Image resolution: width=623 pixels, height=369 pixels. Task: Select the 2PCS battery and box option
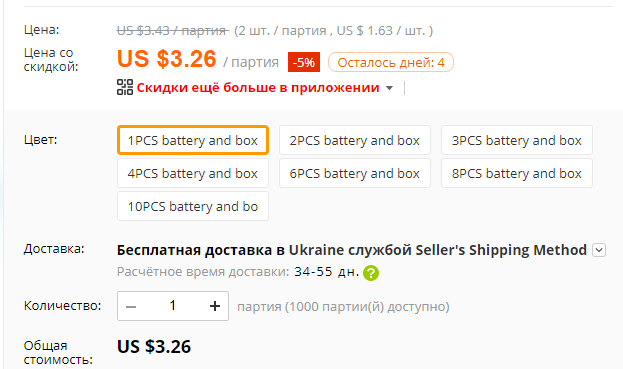point(355,140)
